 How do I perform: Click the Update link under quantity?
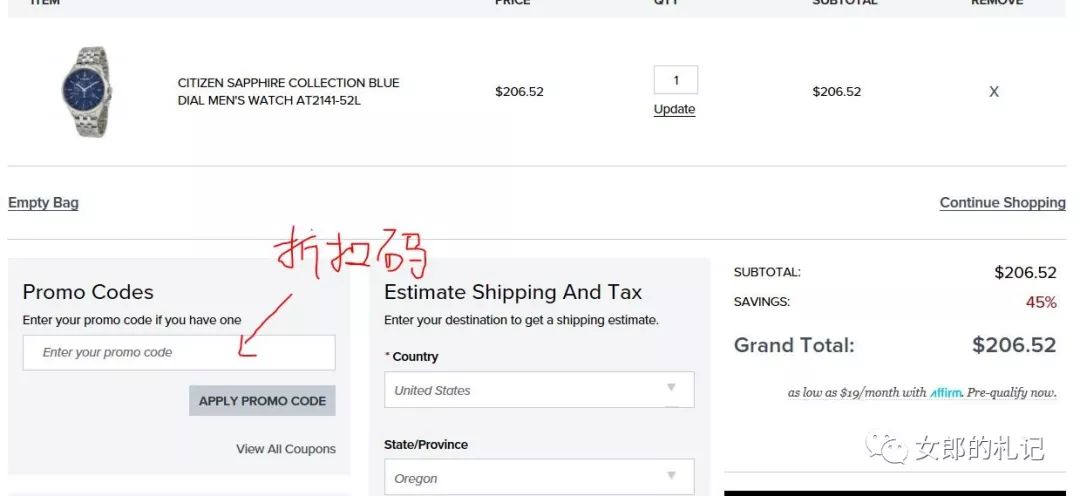click(x=674, y=109)
